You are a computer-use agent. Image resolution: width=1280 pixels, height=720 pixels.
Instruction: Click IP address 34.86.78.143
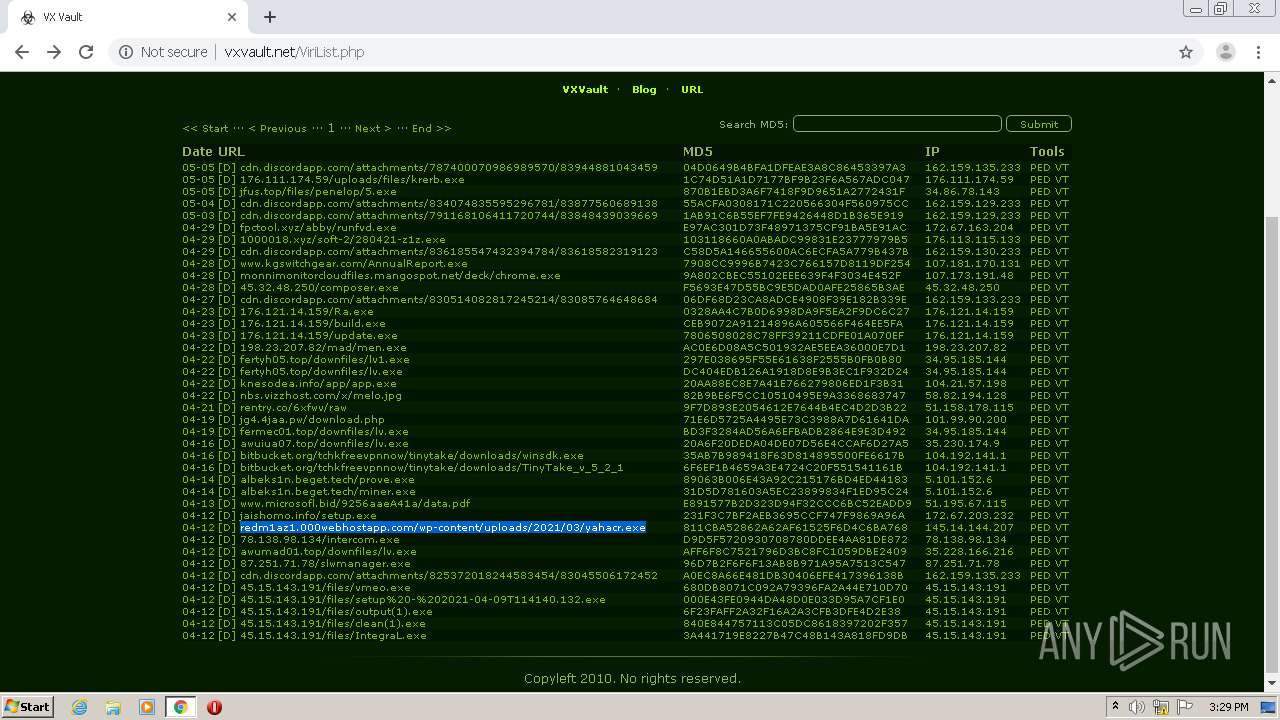[962, 192]
